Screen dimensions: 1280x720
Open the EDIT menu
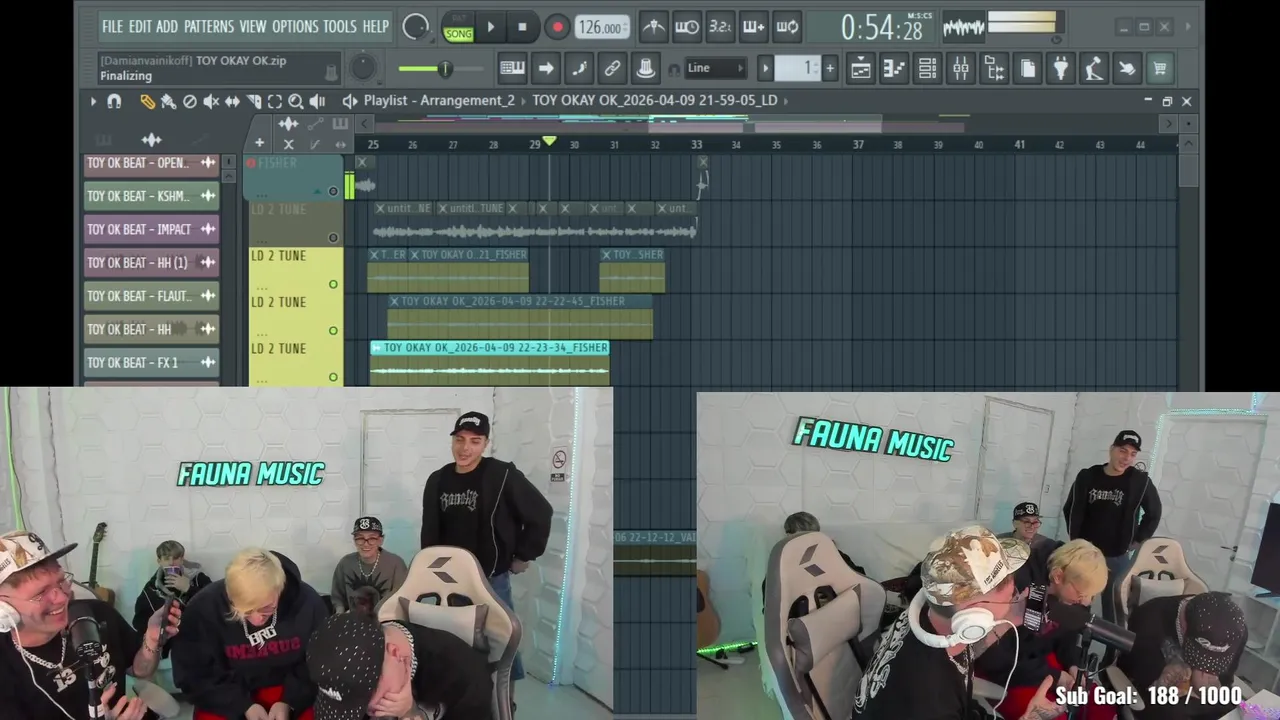pos(140,27)
